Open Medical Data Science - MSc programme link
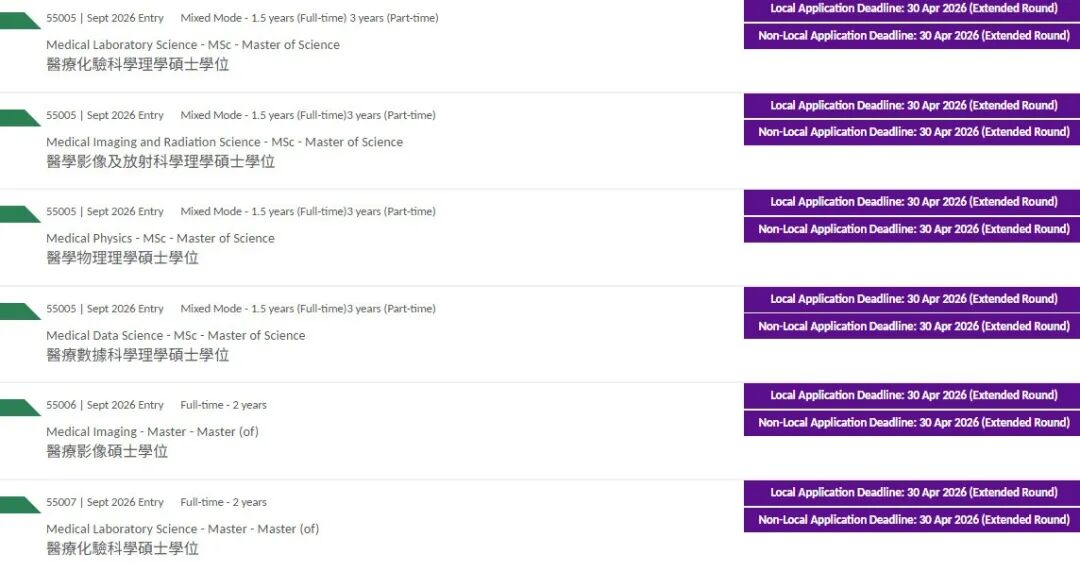 pyautogui.click(x=175, y=335)
